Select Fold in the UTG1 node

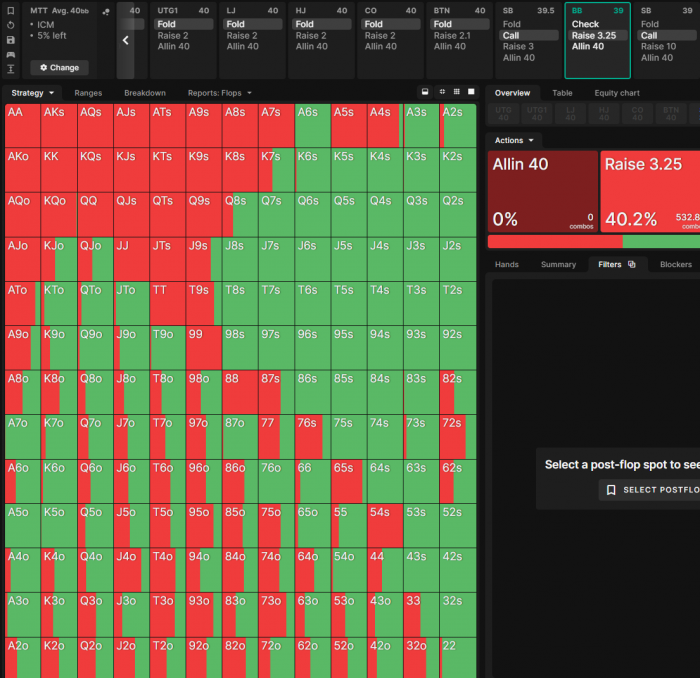tap(183, 24)
